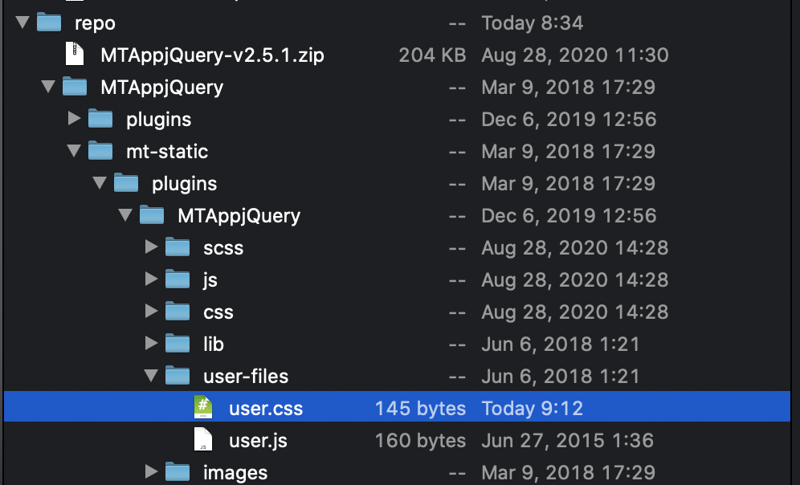
Task: Expand the css folder
Action: tap(151, 312)
